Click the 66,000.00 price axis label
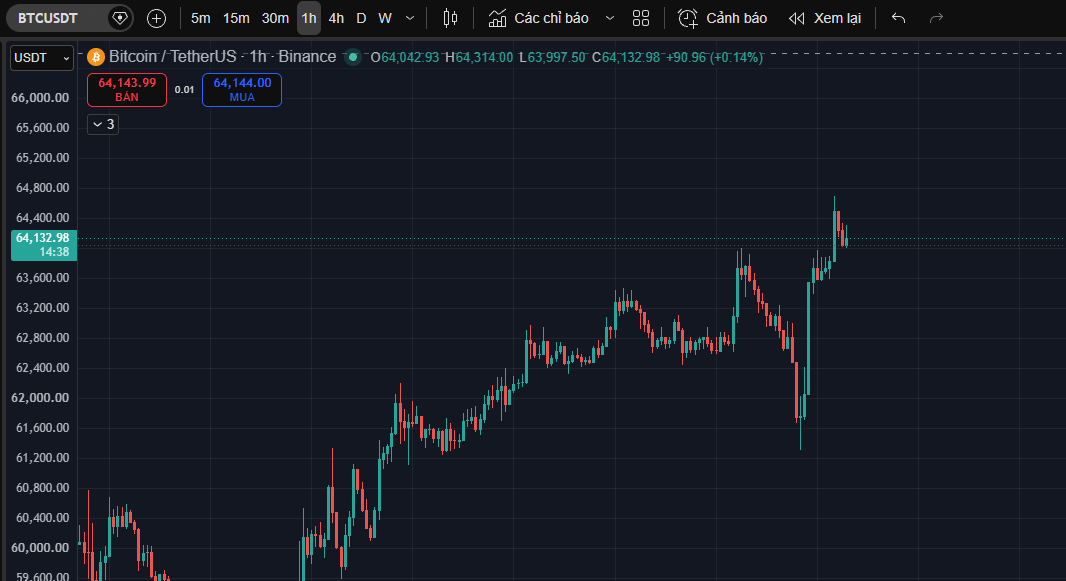Image resolution: width=1066 pixels, height=581 pixels. coord(40,98)
